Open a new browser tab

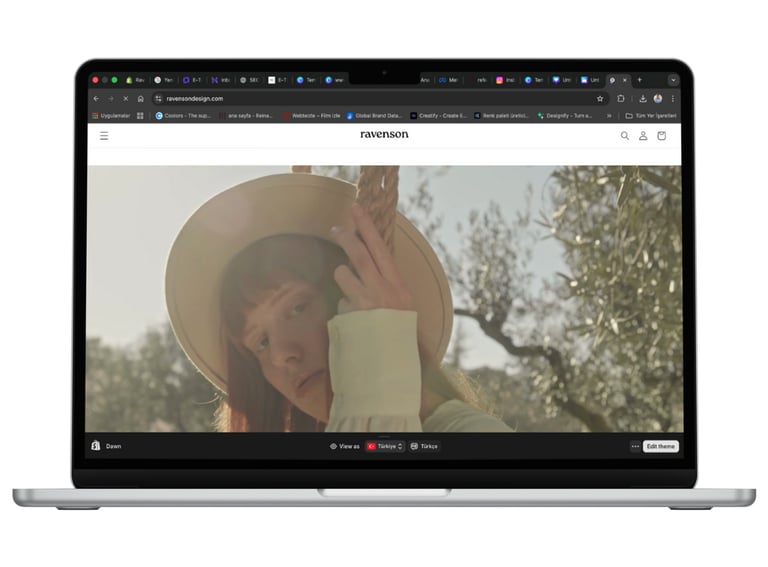pos(639,80)
